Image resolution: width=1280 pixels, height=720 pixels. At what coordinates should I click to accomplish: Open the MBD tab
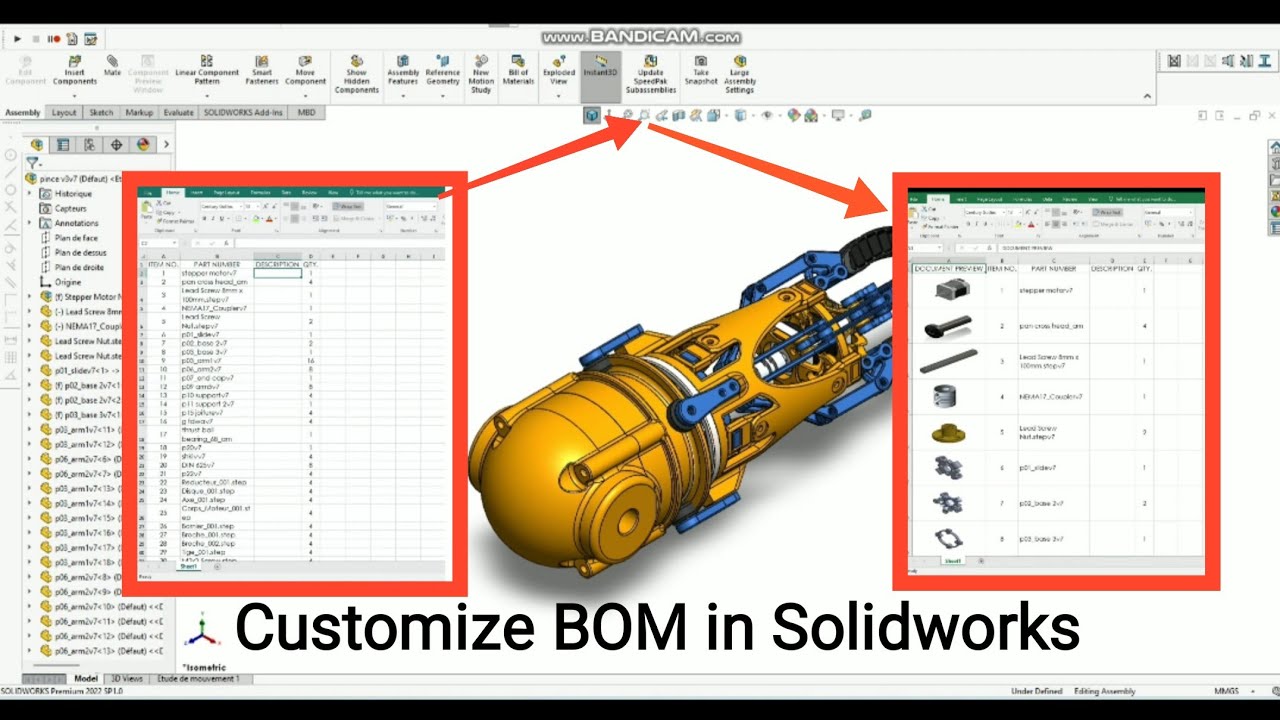(x=306, y=113)
